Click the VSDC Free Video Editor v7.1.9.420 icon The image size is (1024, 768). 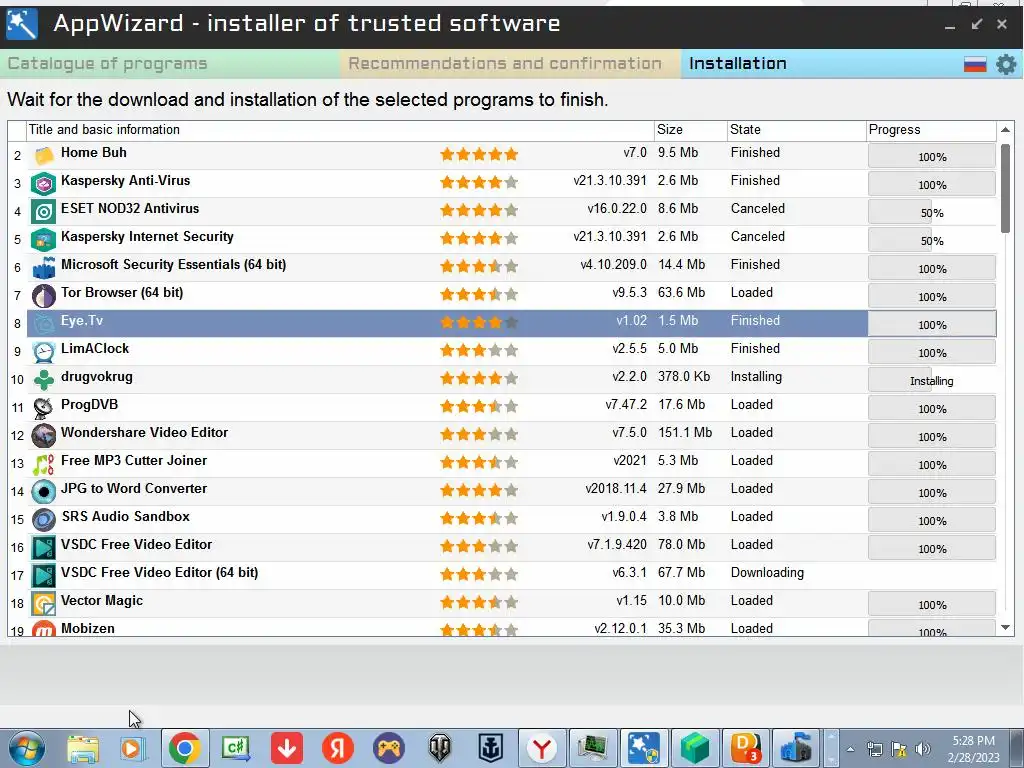click(44, 548)
